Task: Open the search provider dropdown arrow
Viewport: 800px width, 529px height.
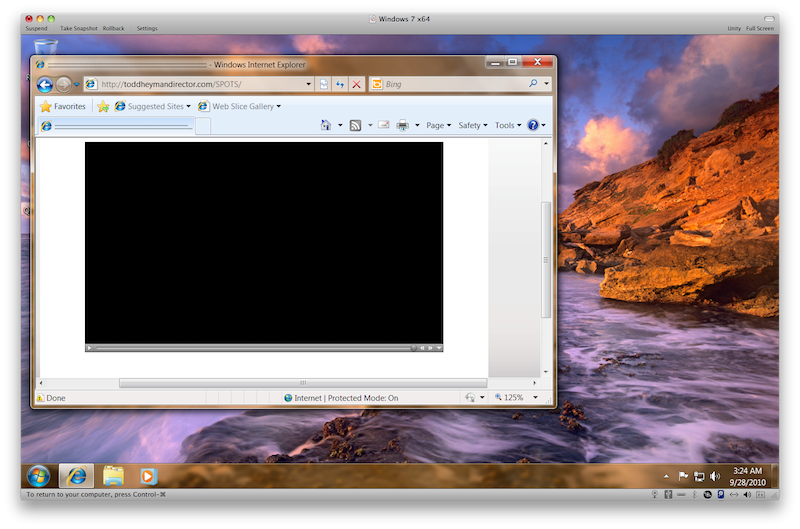Action: (546, 84)
